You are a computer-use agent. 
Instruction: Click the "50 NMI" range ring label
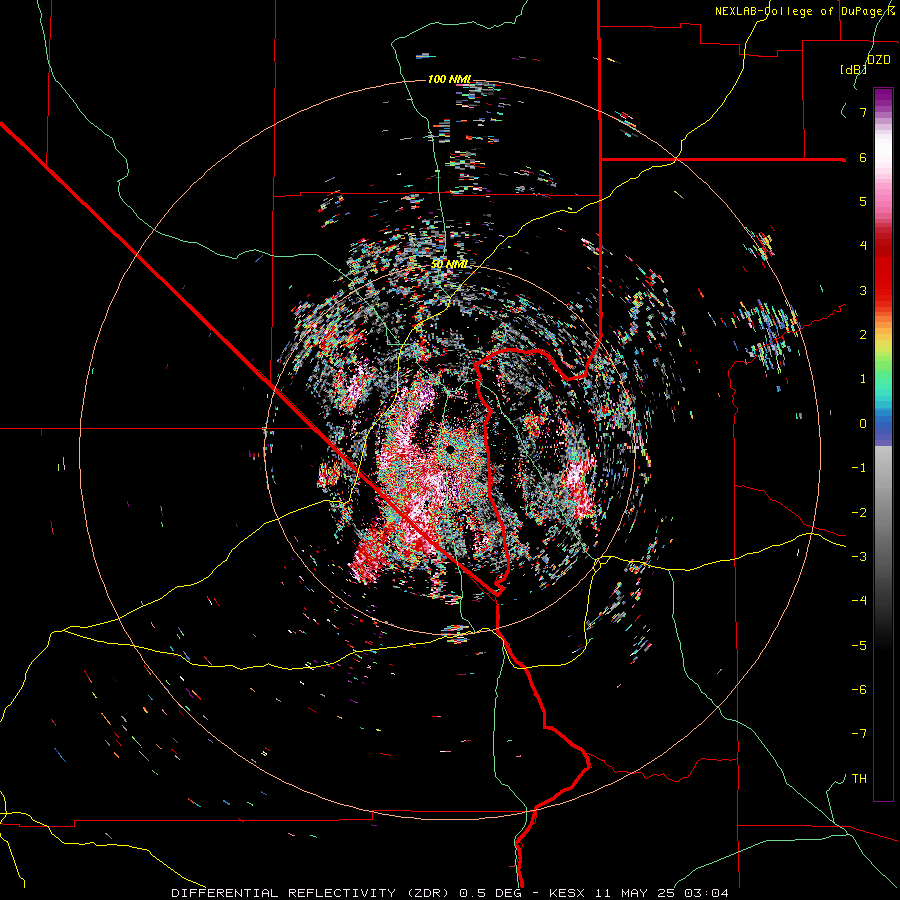coord(449,264)
